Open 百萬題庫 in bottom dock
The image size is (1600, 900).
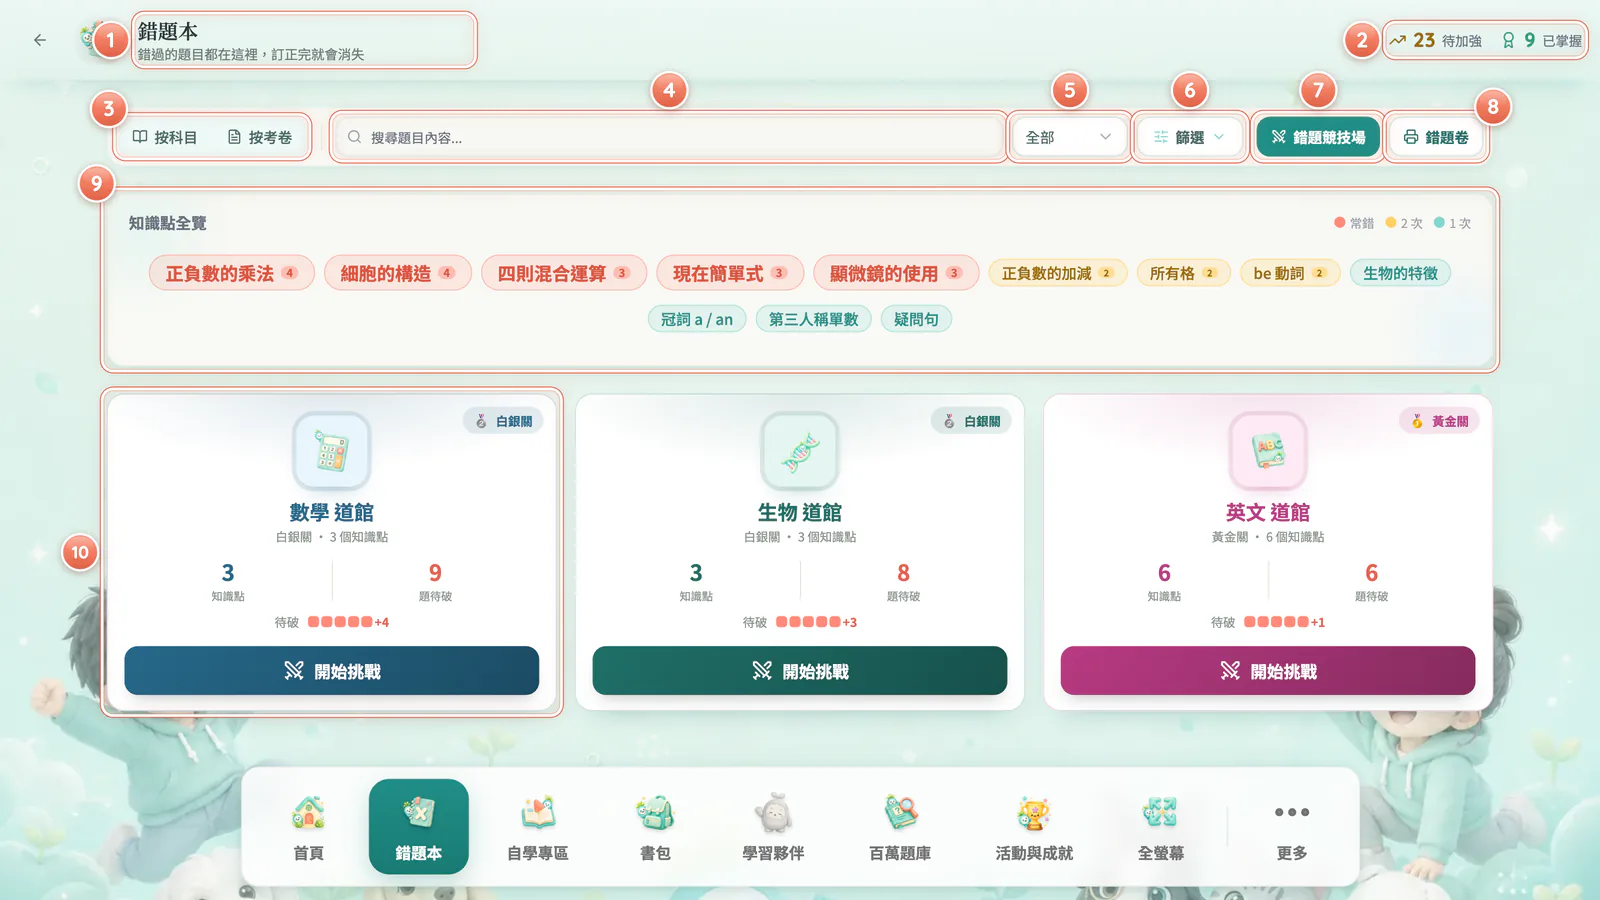click(x=900, y=827)
